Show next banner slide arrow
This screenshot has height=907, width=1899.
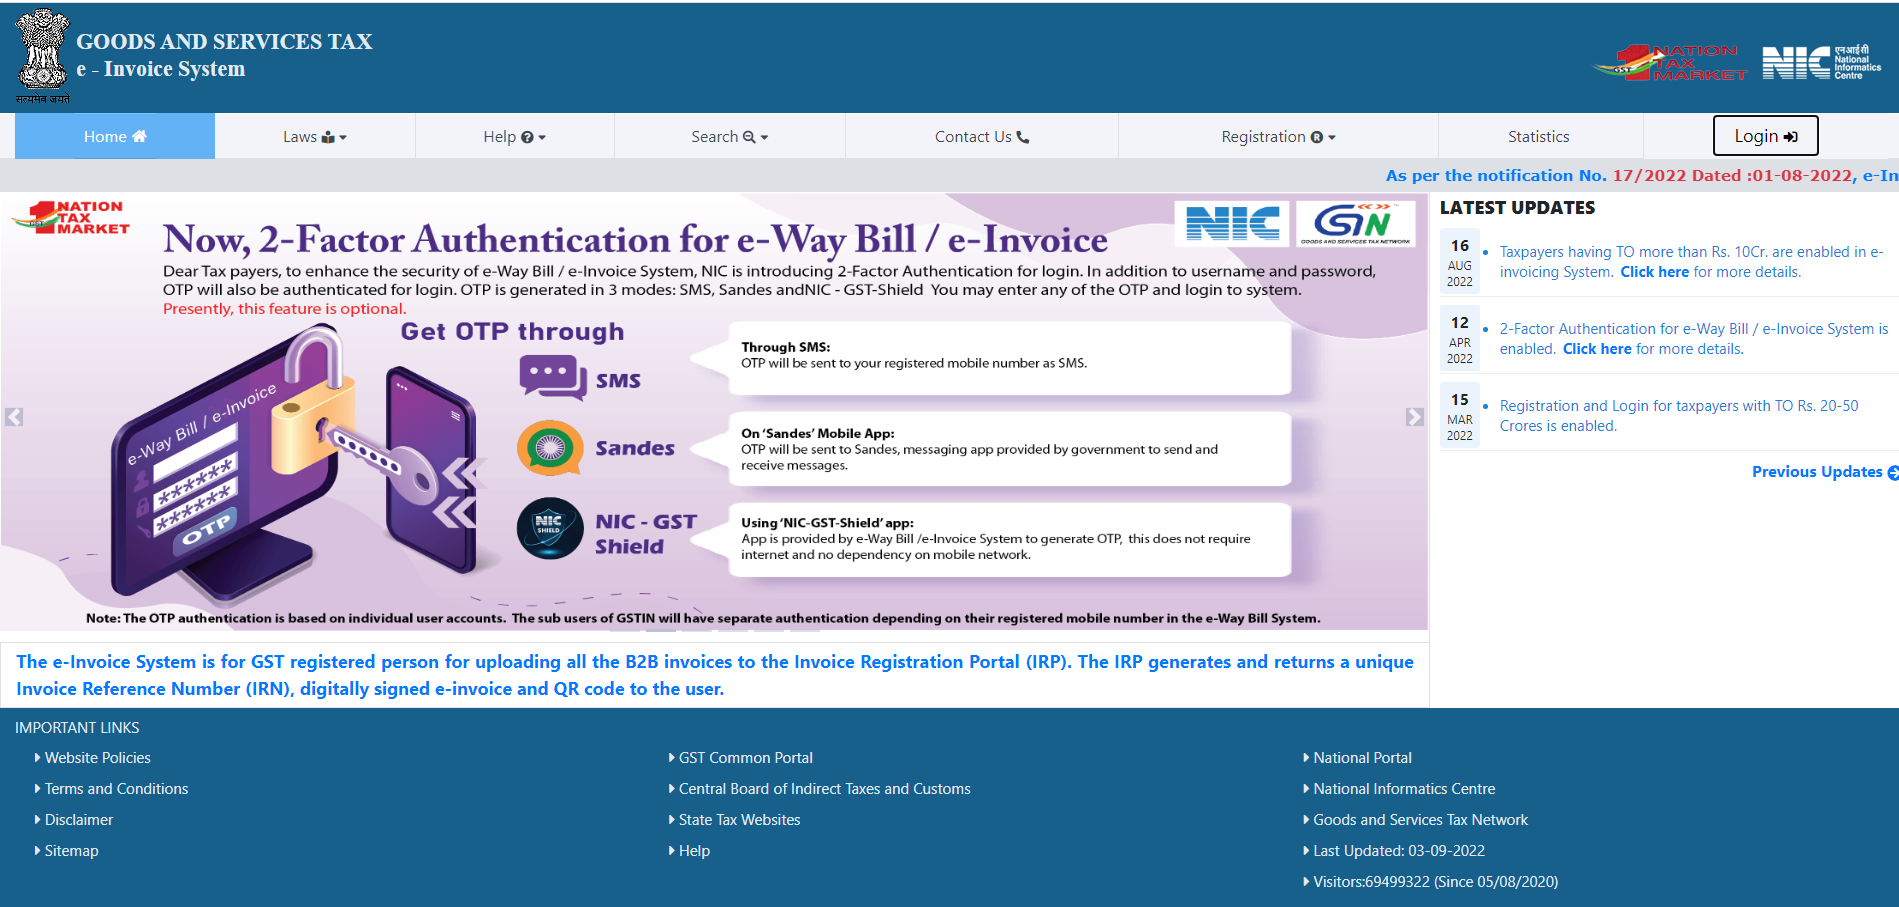(x=1414, y=417)
